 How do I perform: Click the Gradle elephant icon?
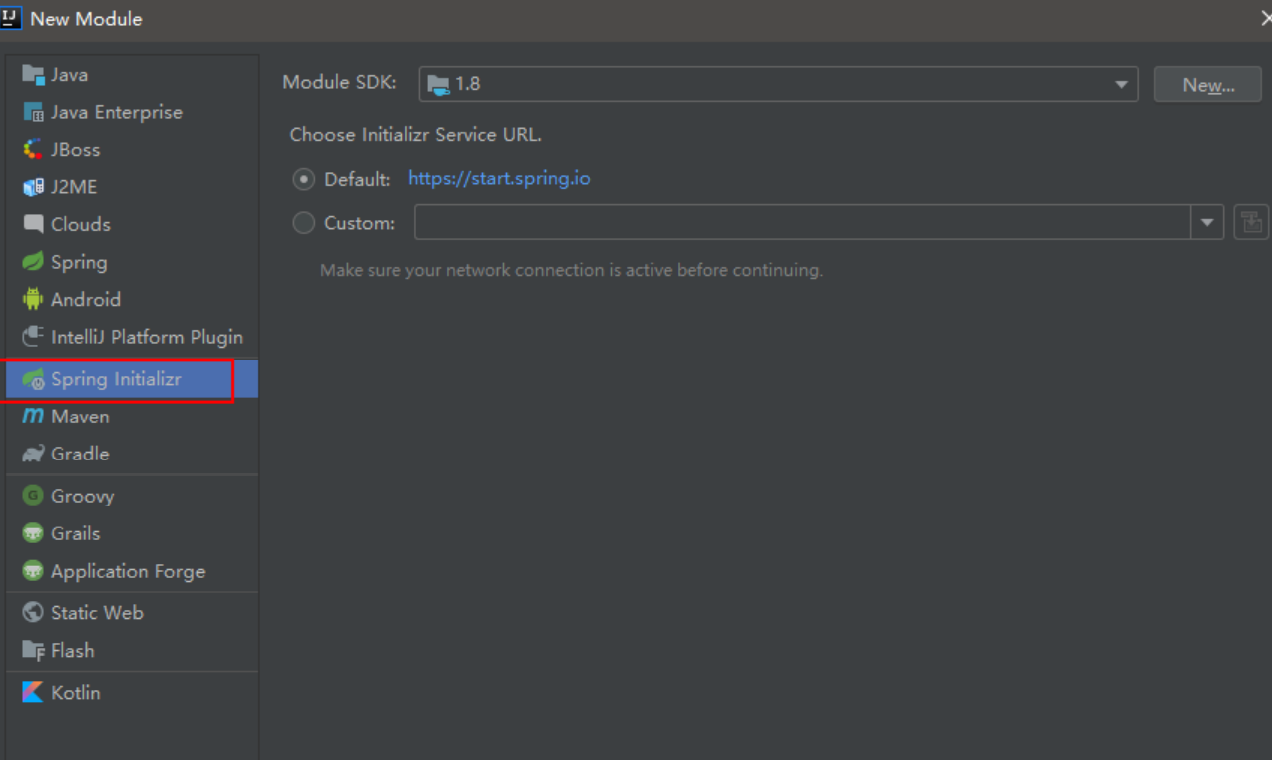pos(33,454)
